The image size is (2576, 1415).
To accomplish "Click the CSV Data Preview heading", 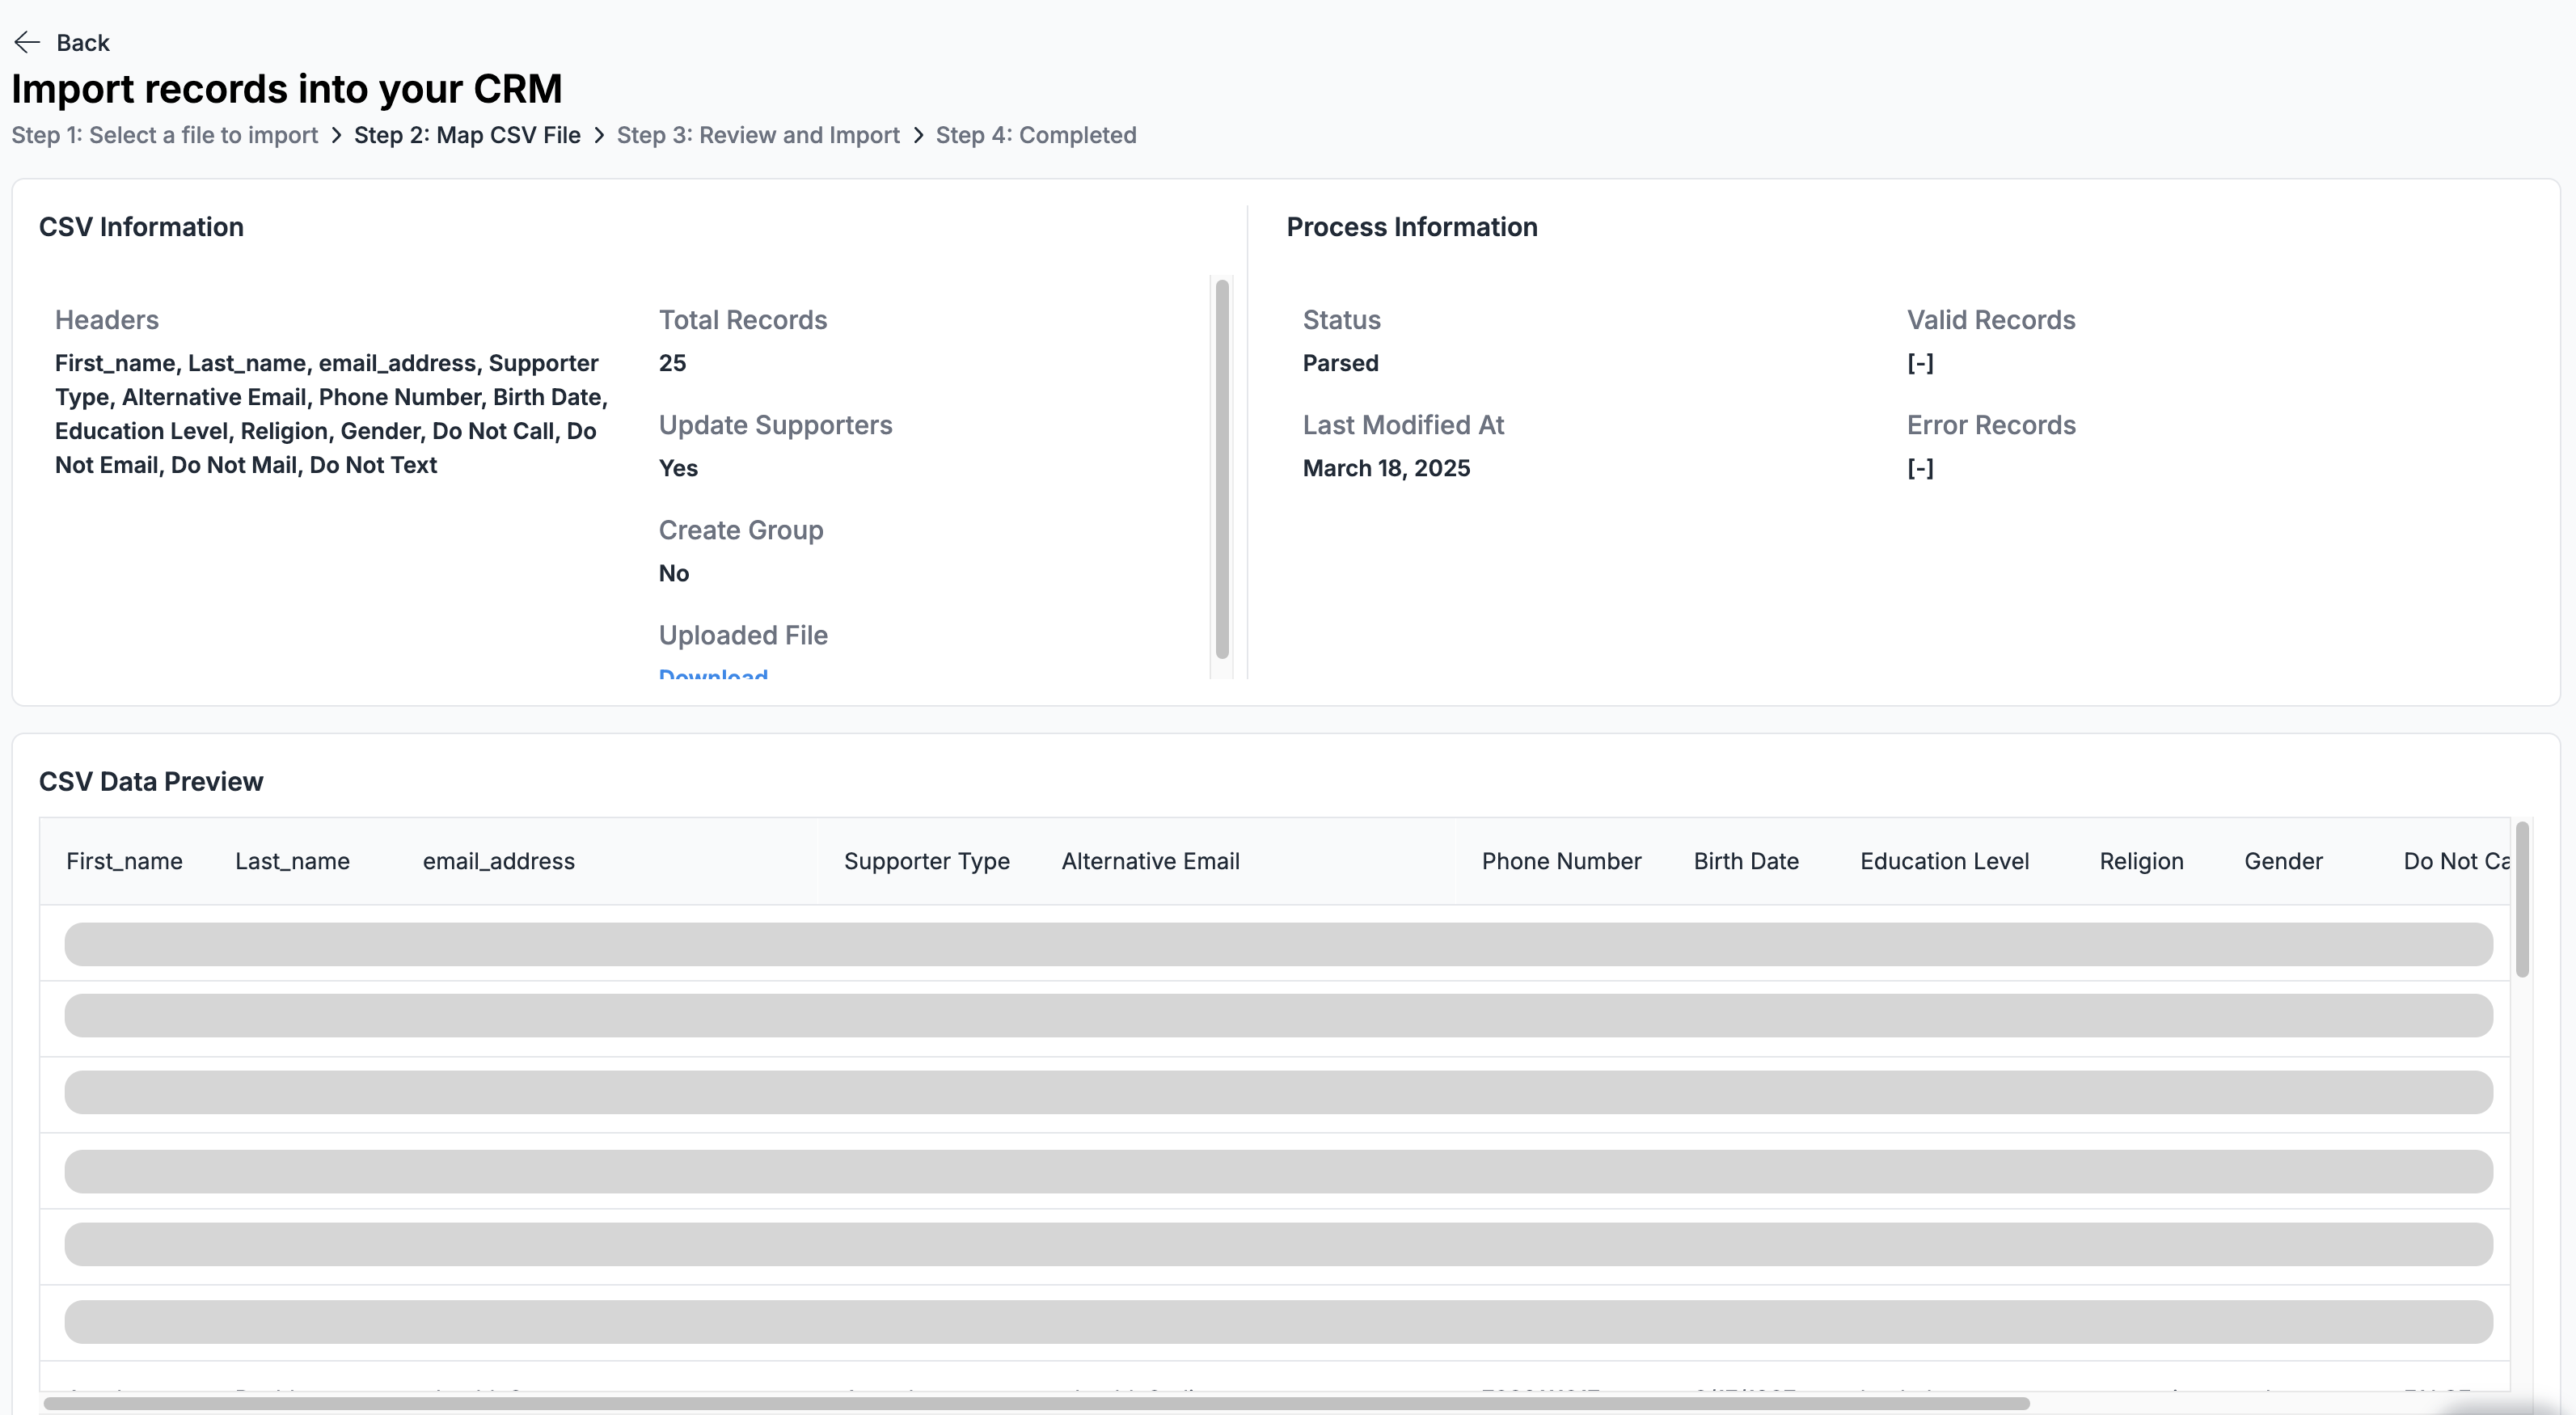I will pos(151,781).
